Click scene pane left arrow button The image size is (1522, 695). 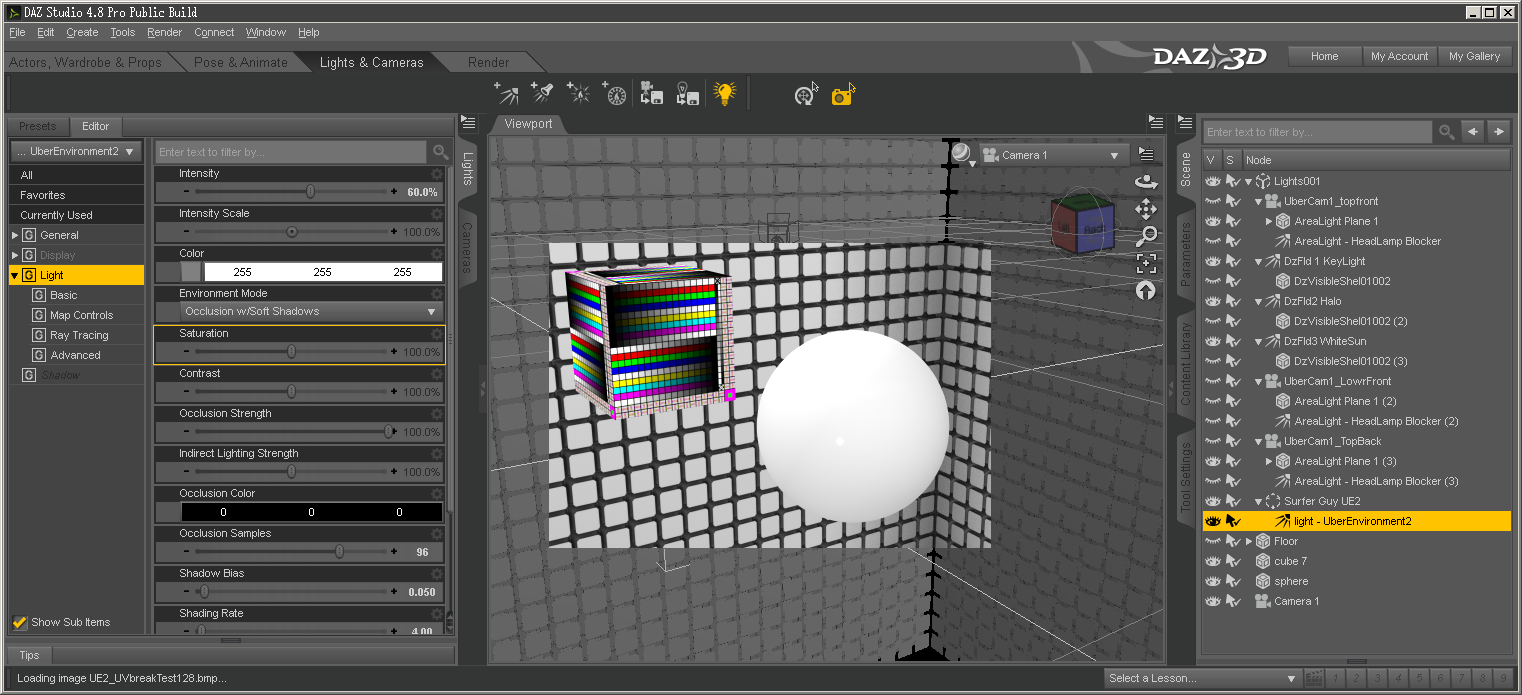coord(1472,132)
